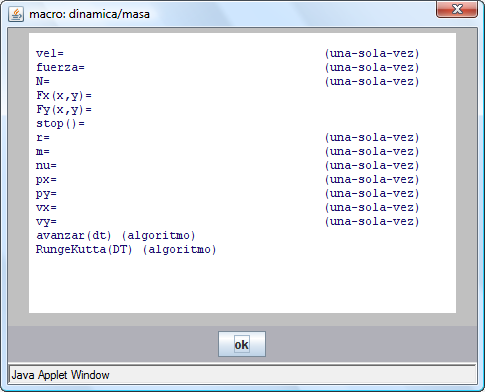The image size is (485, 392).
Task: Select the 'stop()=' line
Action: [60, 124]
